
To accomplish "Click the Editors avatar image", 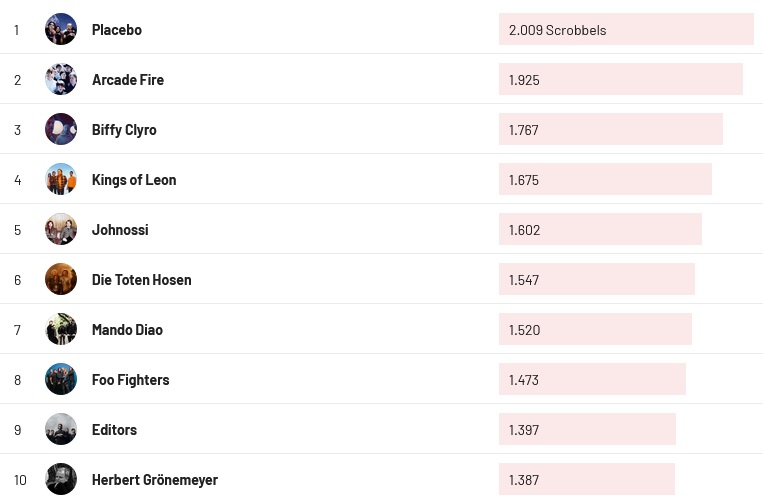I will [61, 429].
